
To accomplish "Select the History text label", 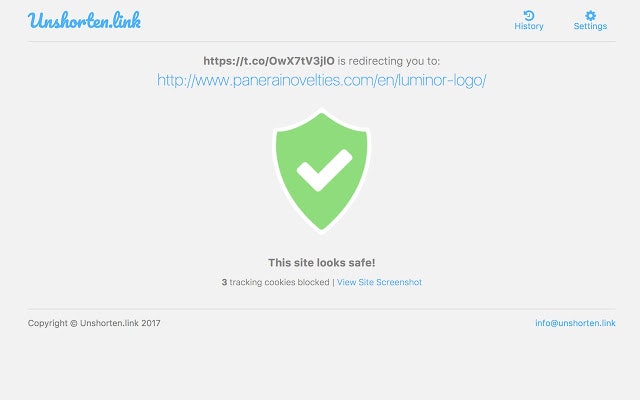I will click(529, 27).
